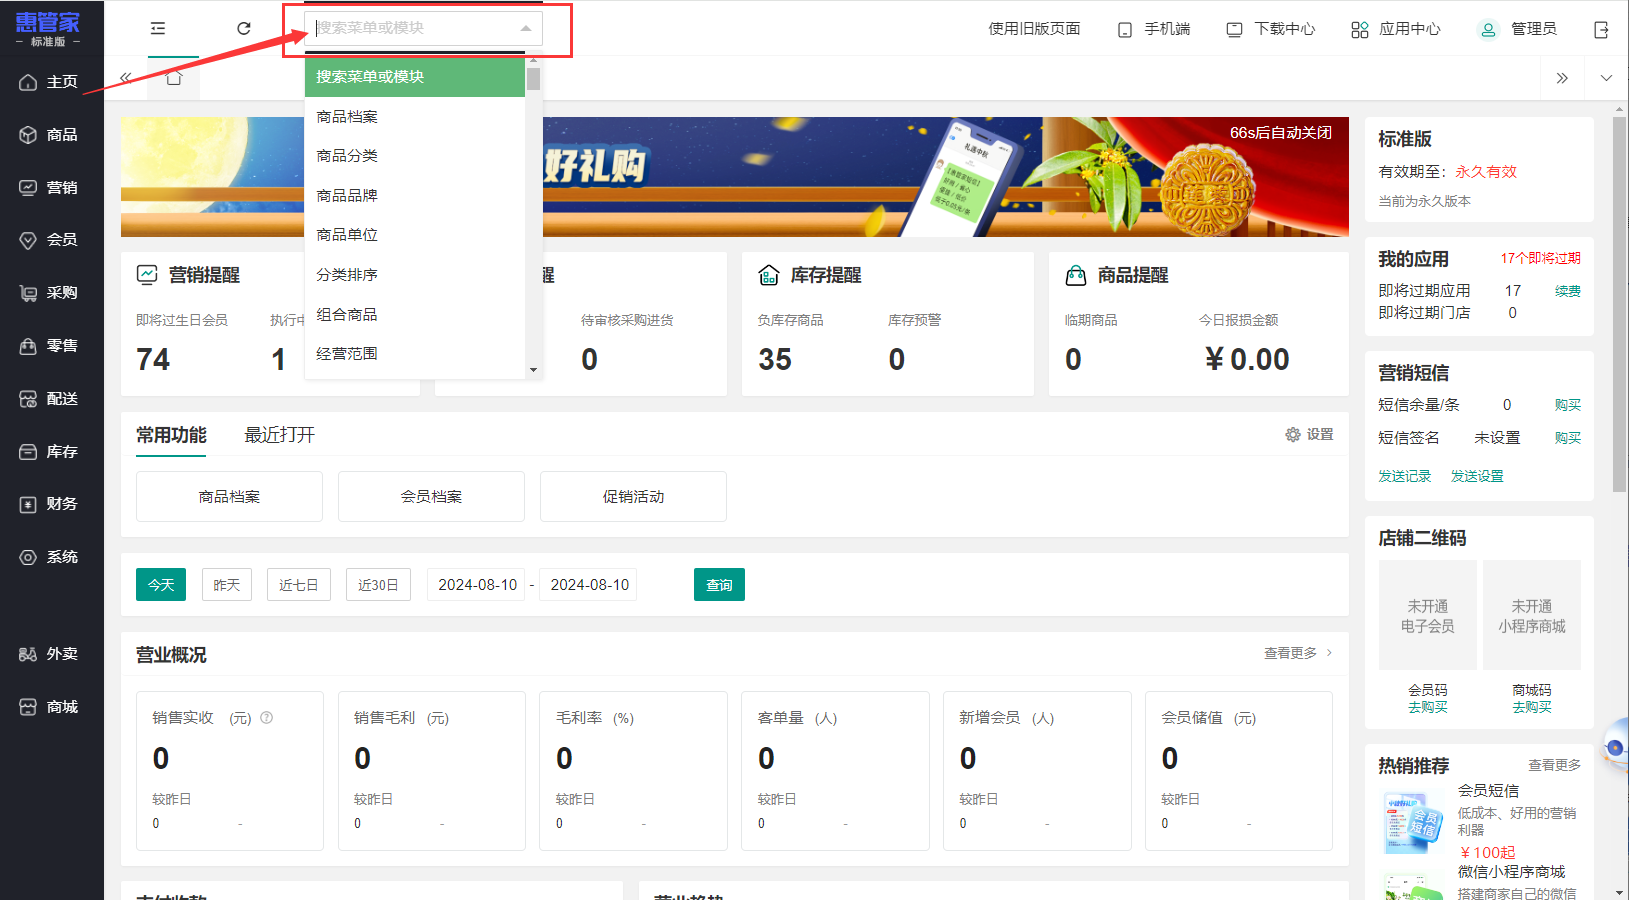1629x900 pixels.
Task: Click 去购买 under 商城码
Action: click(1532, 707)
